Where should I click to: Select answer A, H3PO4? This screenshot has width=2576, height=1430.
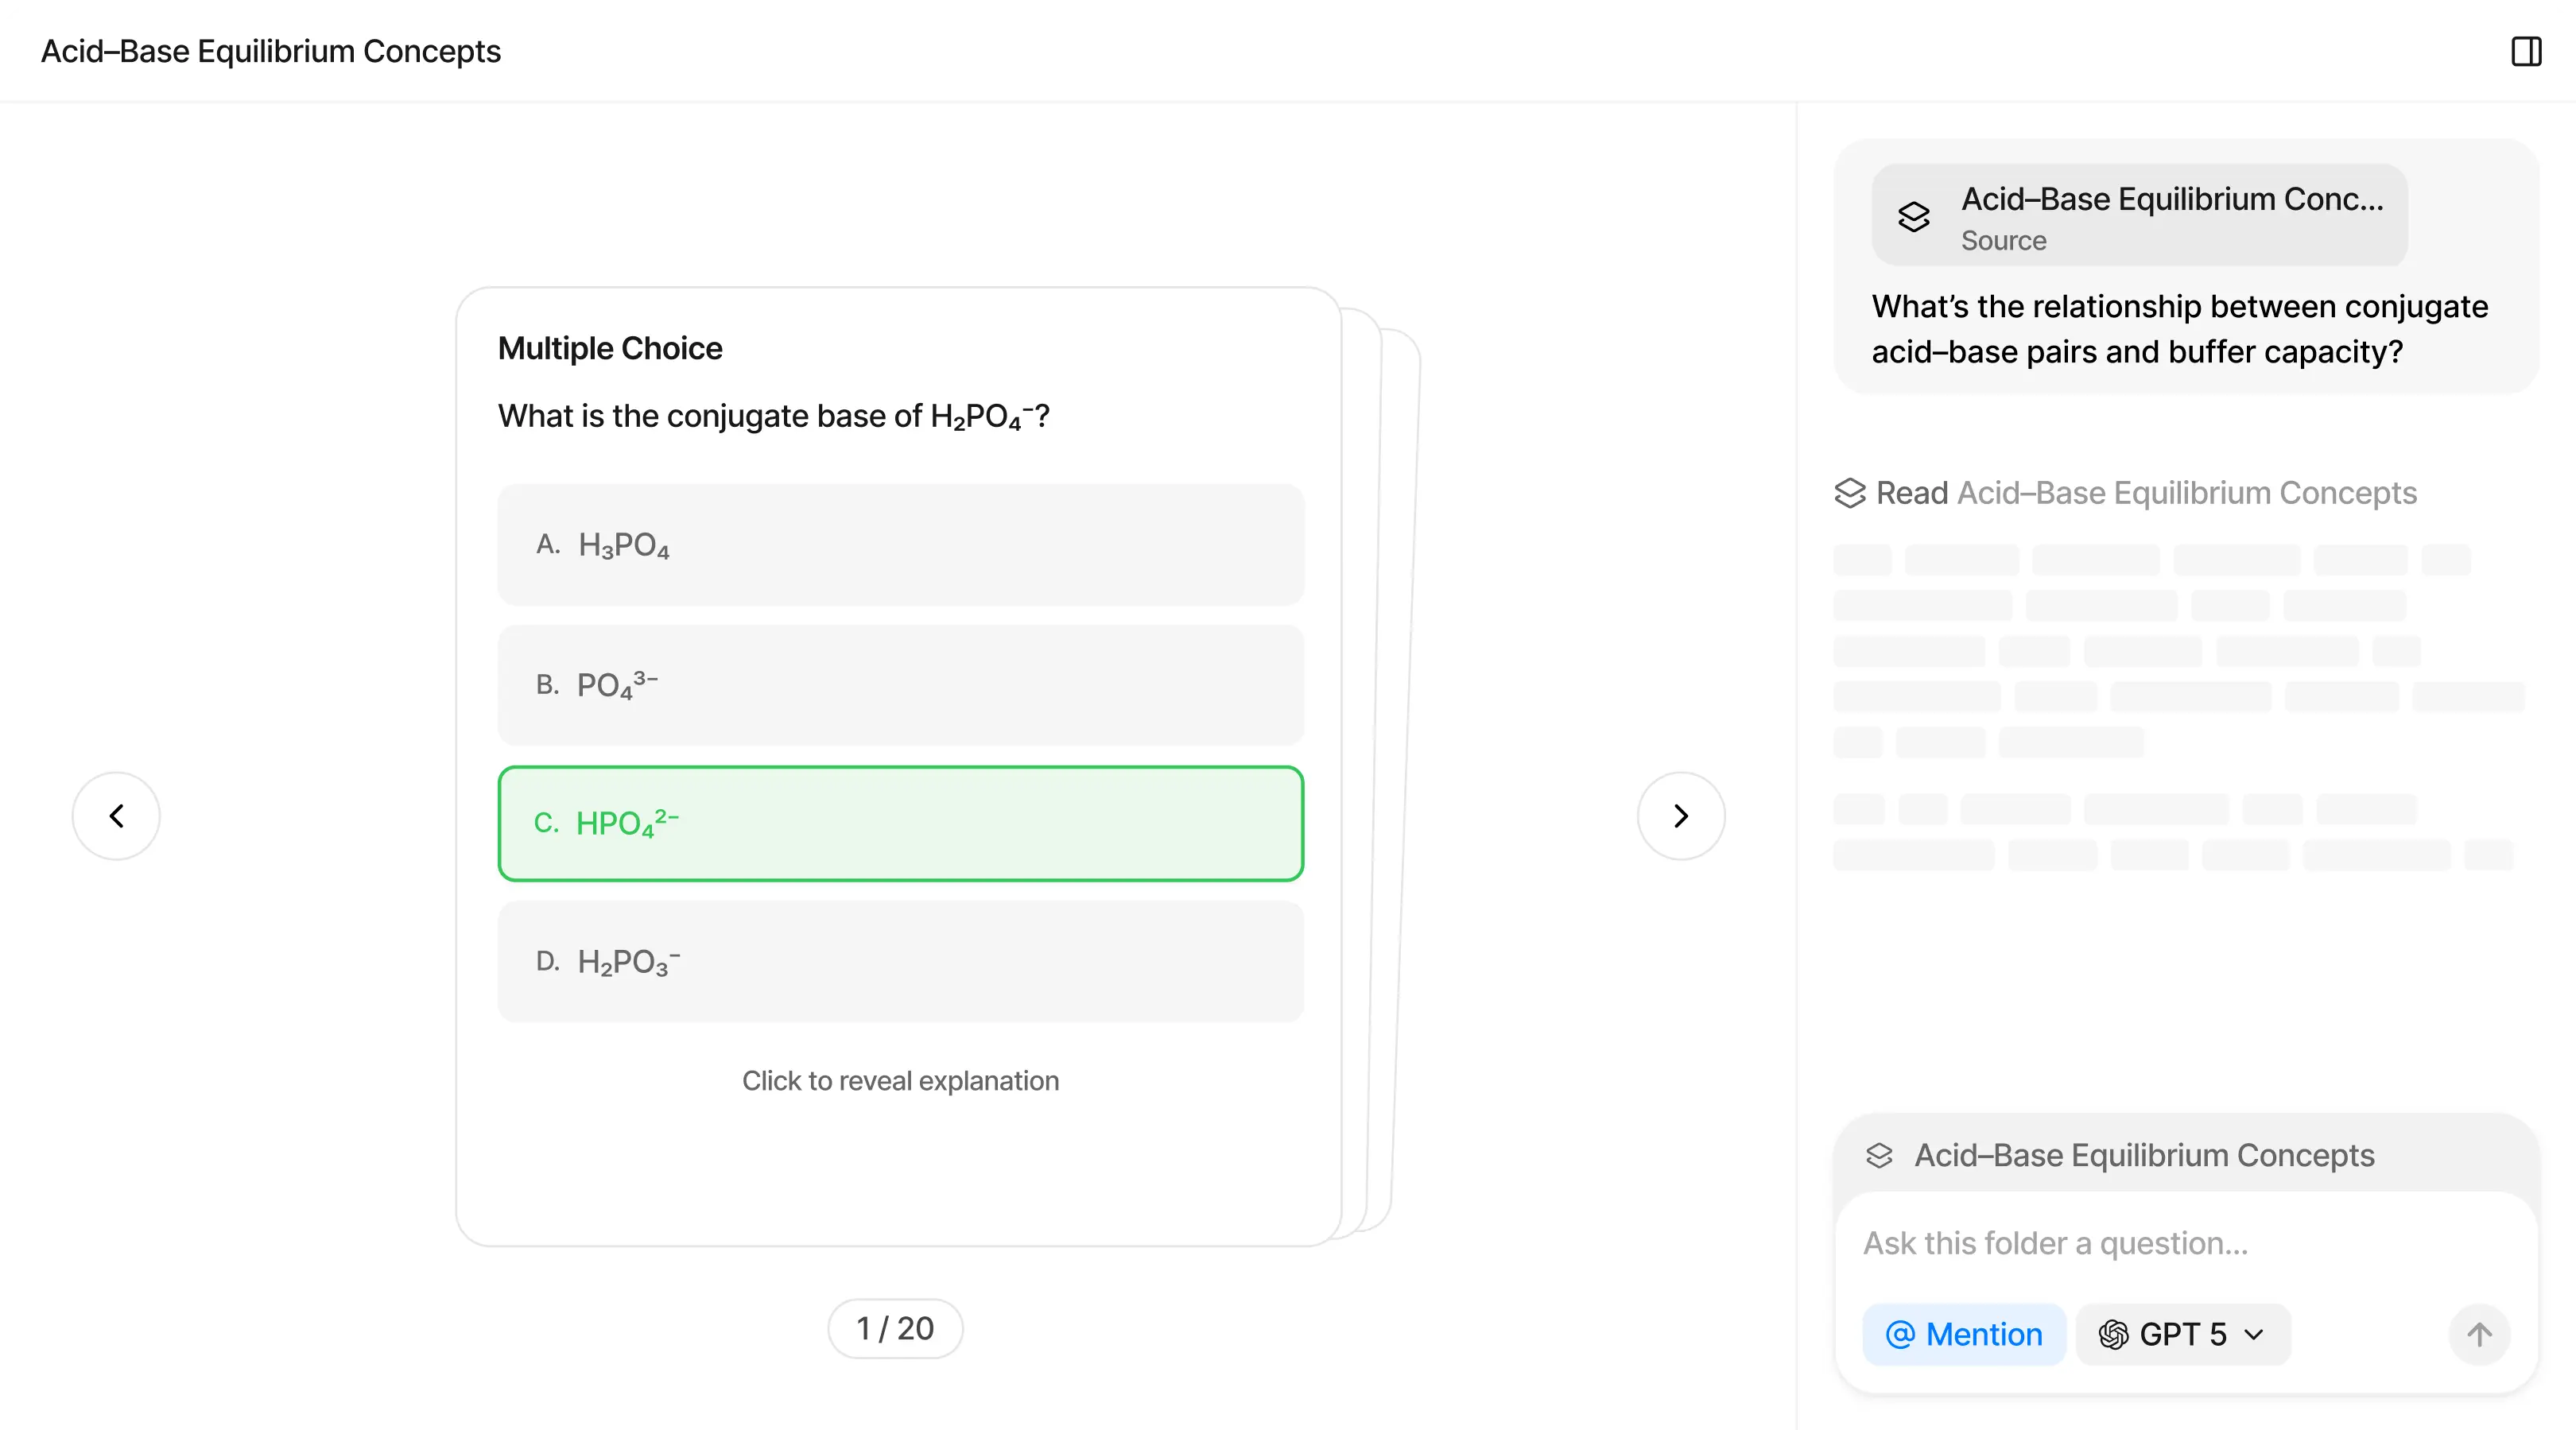pyautogui.click(x=900, y=545)
